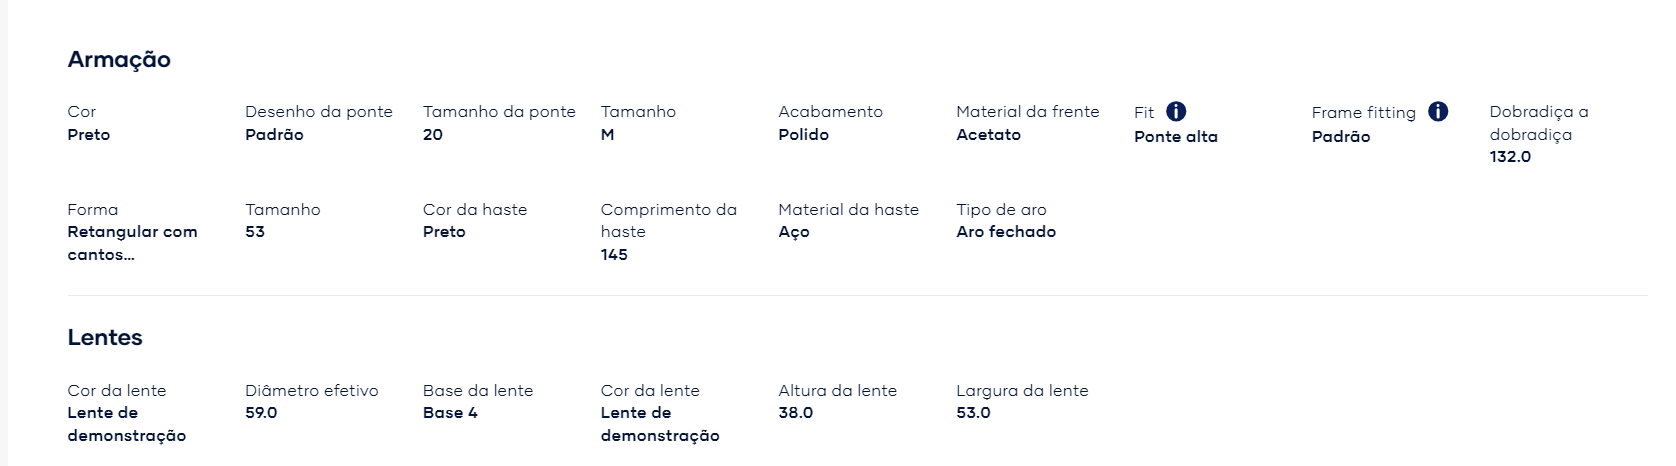The image size is (1676, 466).
Task: Select the 'Aro fechado' rim type value
Action: tap(1006, 232)
